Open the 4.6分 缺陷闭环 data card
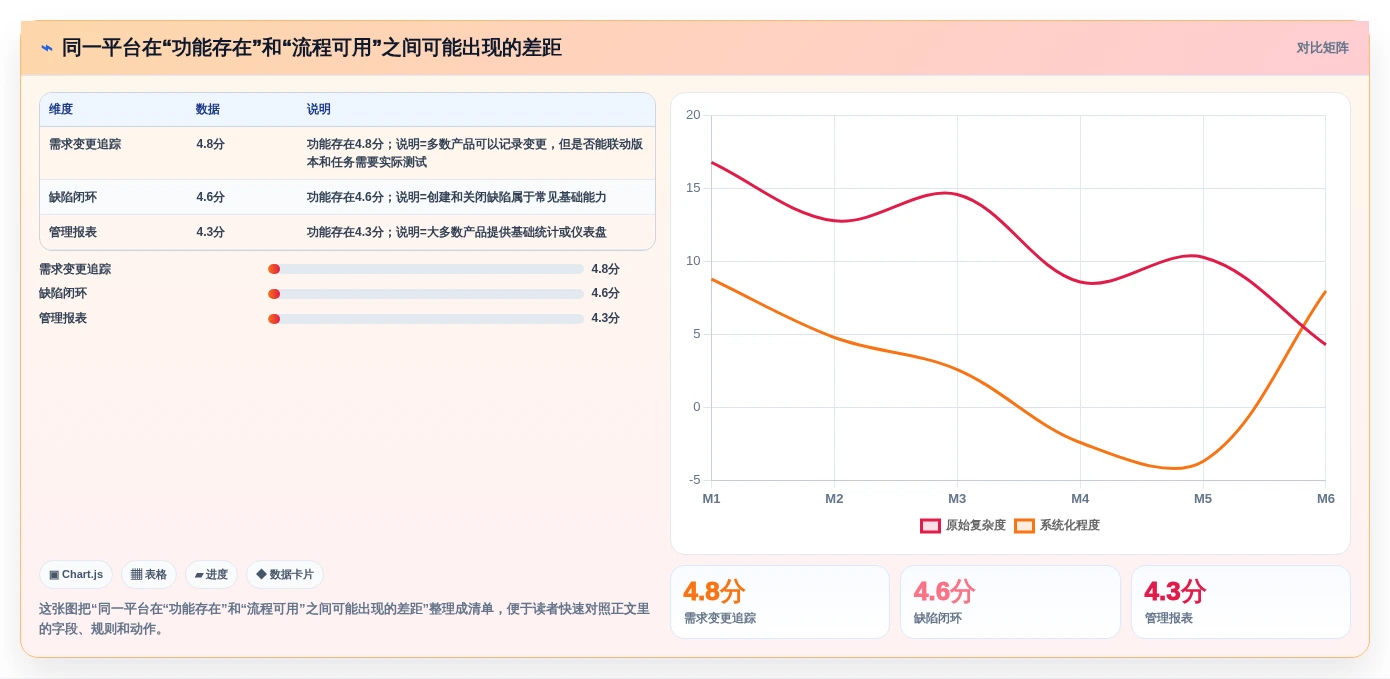1390x679 pixels. point(1010,602)
